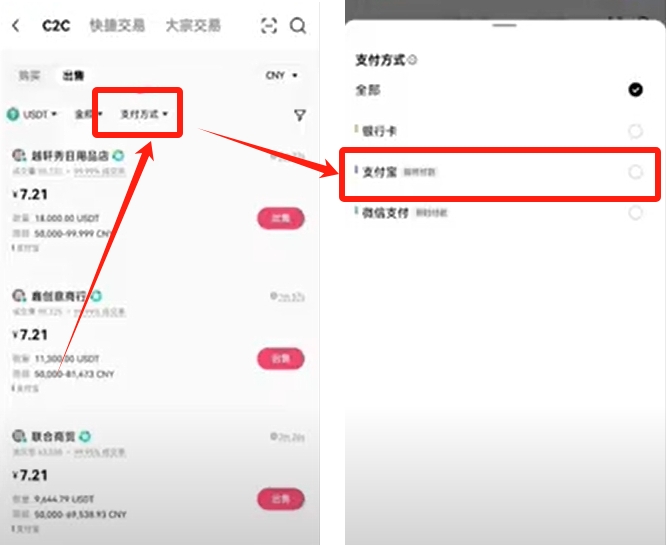Viewport: 667px width, 545px height.
Task: Tap second merchant's verified badge icon
Action: 97,295
